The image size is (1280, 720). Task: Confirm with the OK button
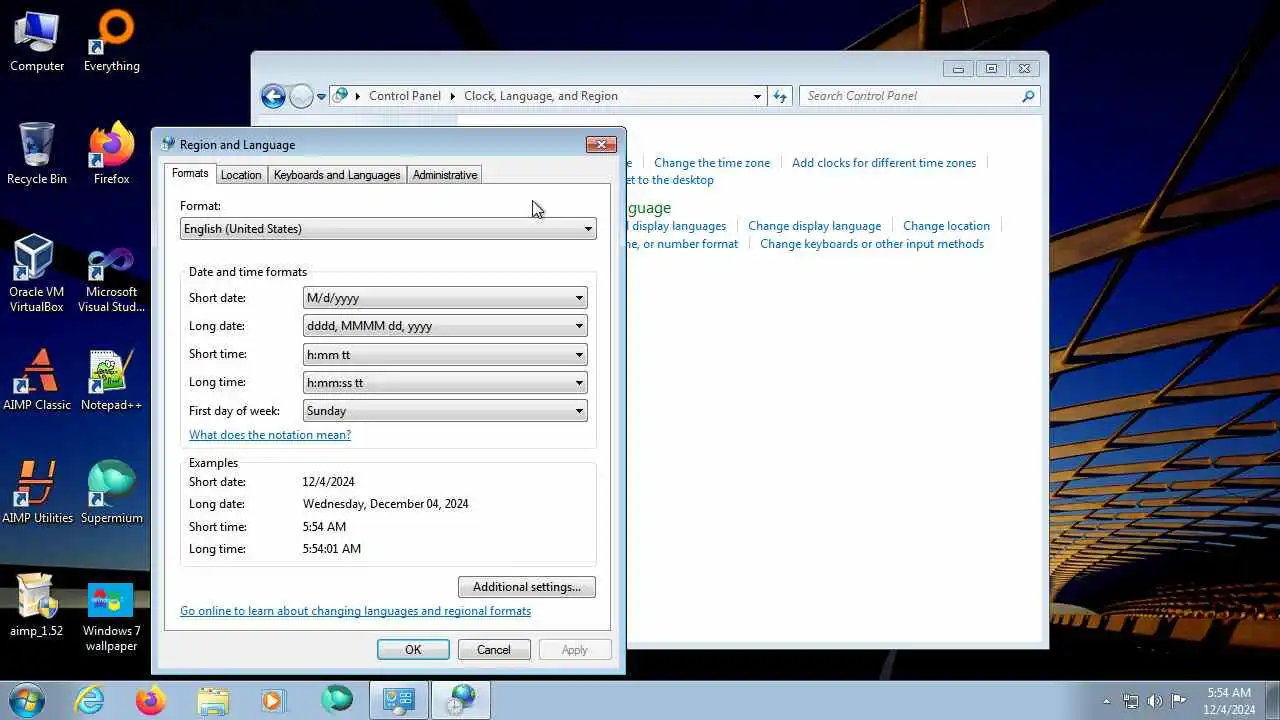[x=413, y=650]
